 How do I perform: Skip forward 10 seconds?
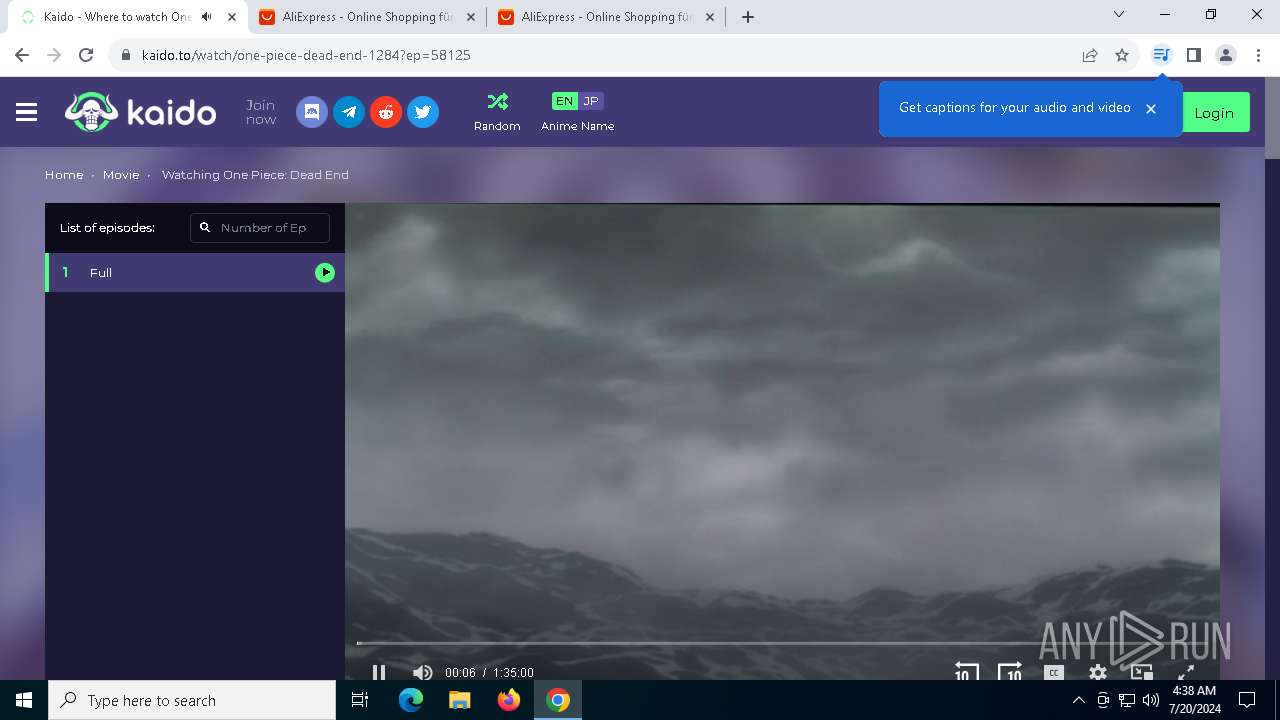[x=1010, y=672]
